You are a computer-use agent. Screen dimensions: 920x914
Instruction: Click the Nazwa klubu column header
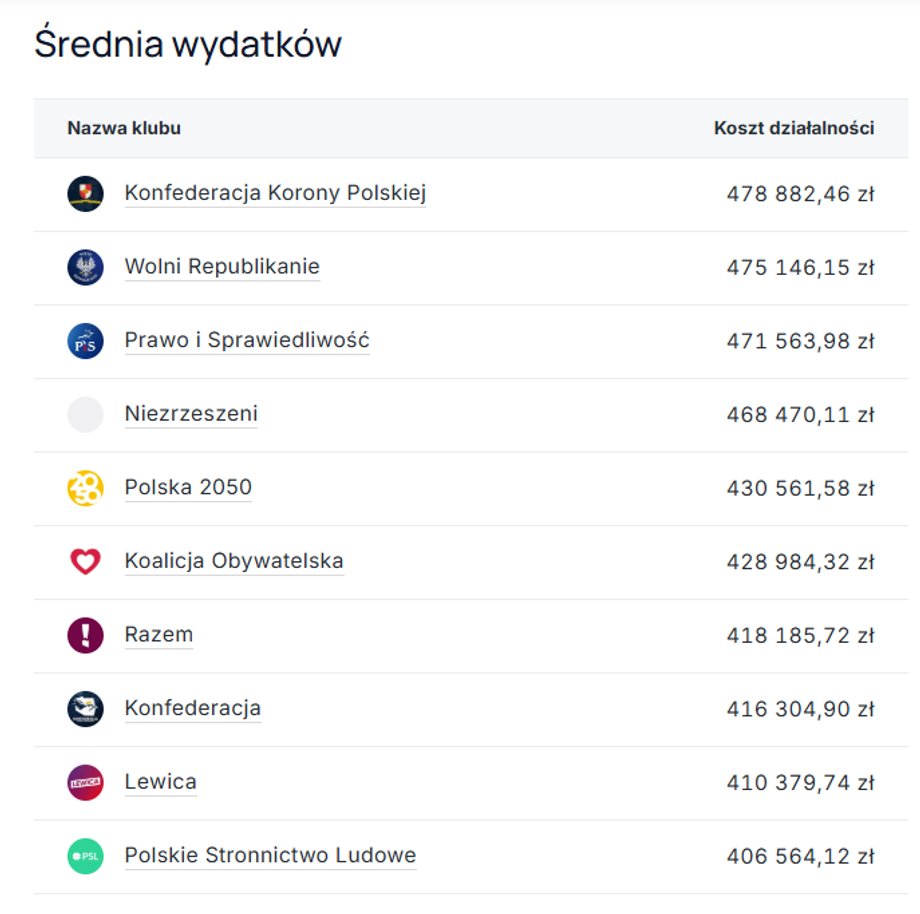pyautogui.click(x=124, y=128)
